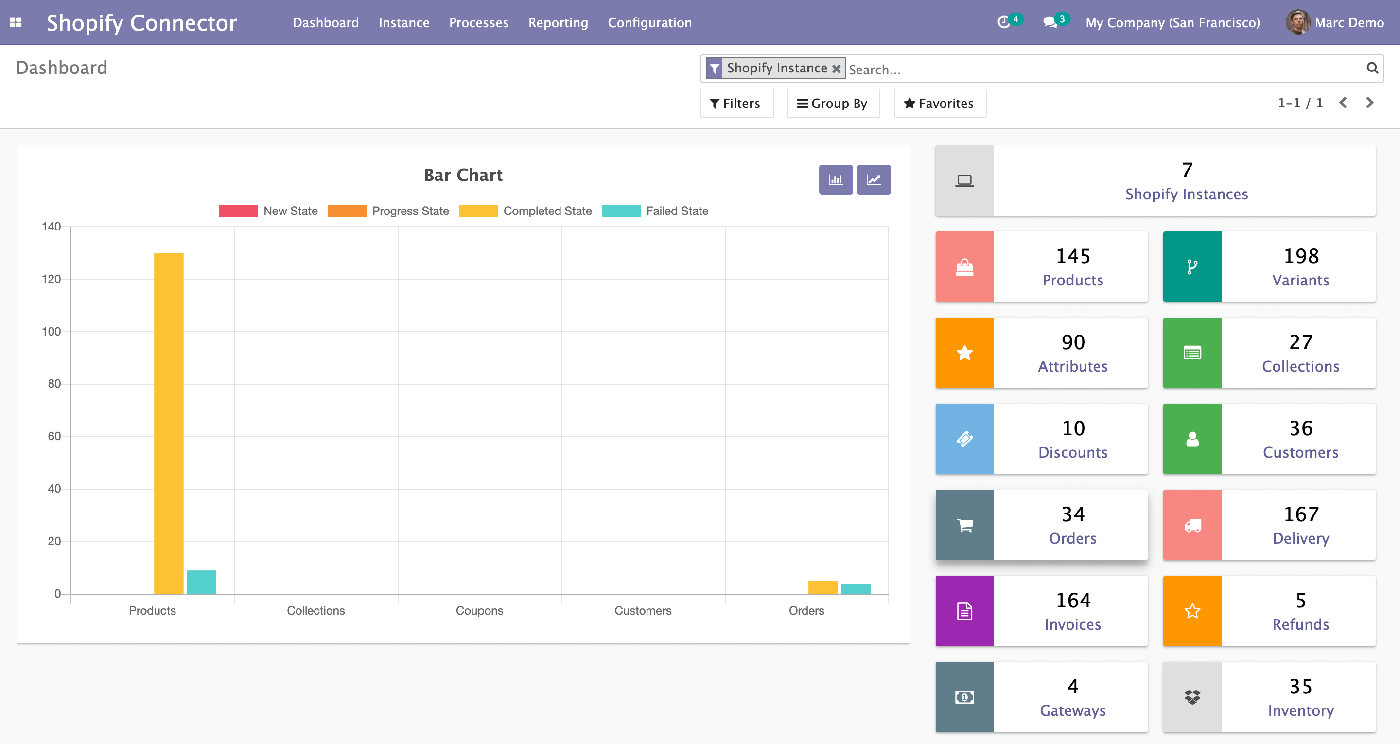
Task: Toggle Completed State legend series
Action: tap(525, 211)
